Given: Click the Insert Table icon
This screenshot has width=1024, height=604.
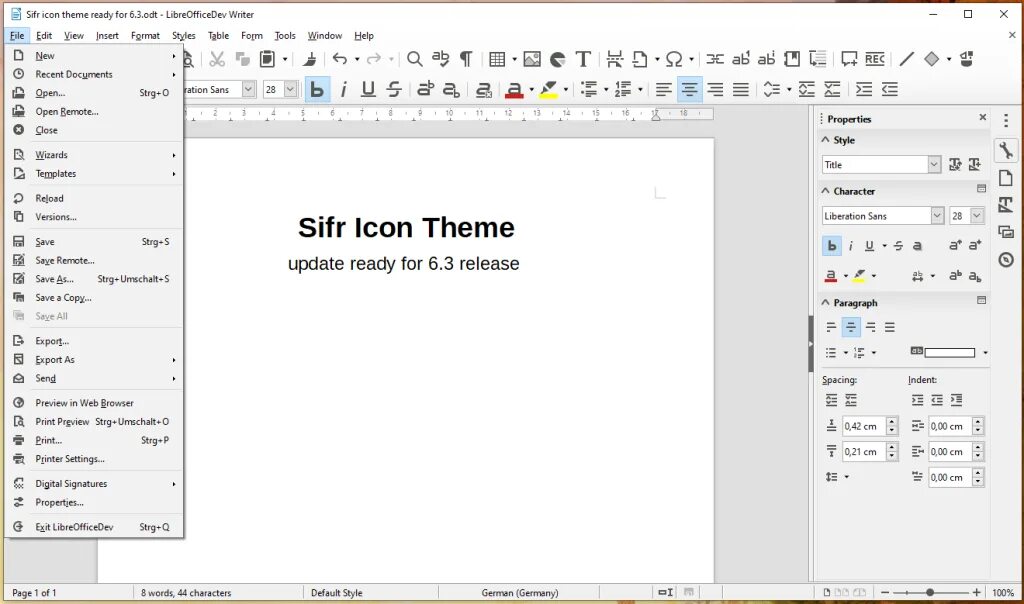Looking at the screenshot, I should [x=497, y=59].
